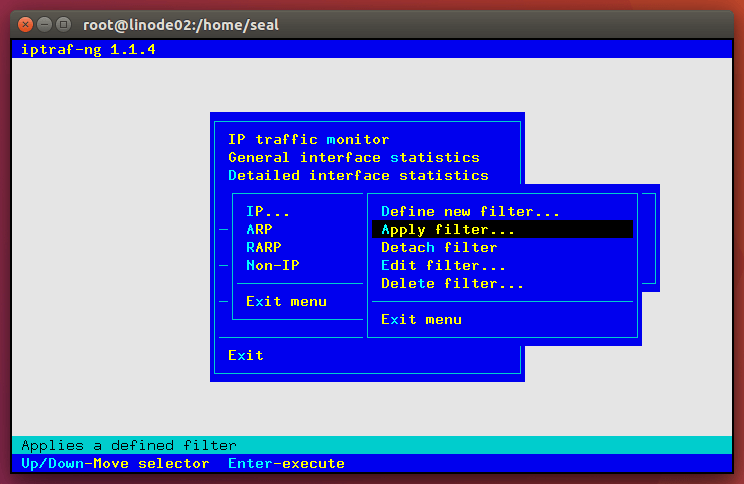Minimize the terminal window
Image resolution: width=744 pixels, height=484 pixels.
[x=43, y=23]
